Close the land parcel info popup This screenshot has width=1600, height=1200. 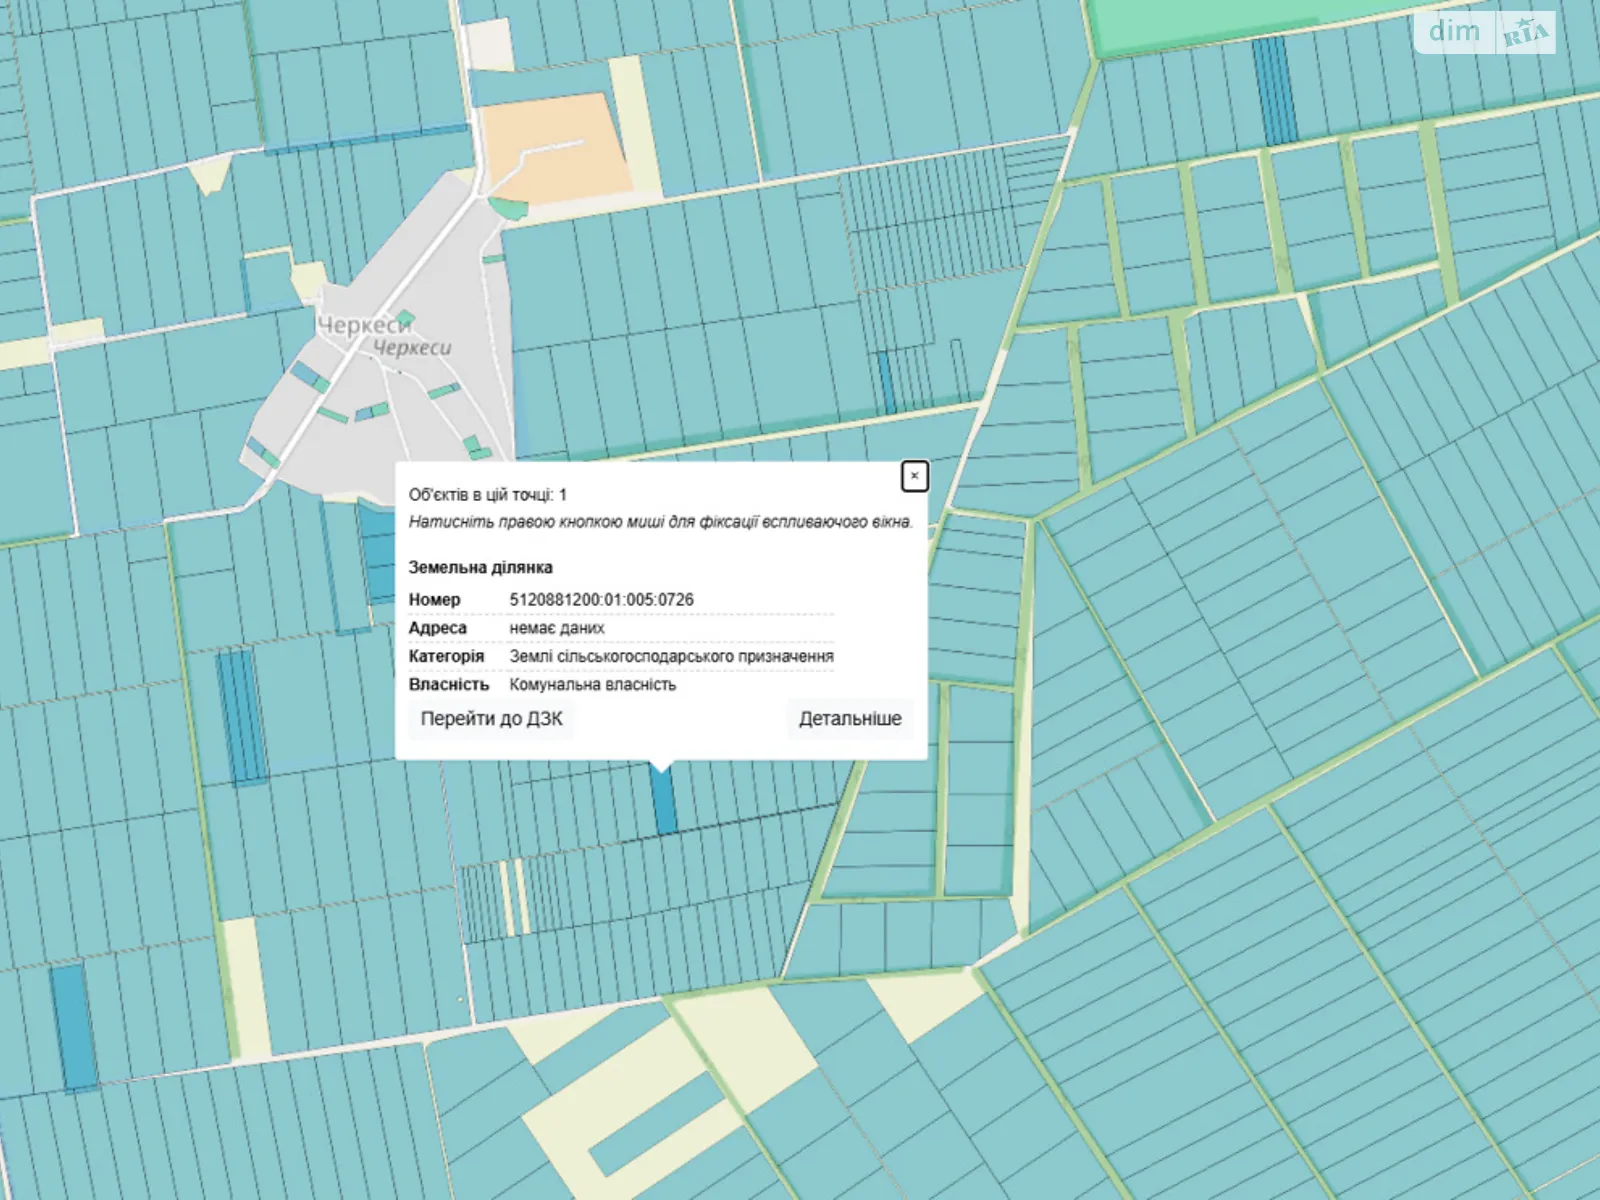click(x=914, y=476)
